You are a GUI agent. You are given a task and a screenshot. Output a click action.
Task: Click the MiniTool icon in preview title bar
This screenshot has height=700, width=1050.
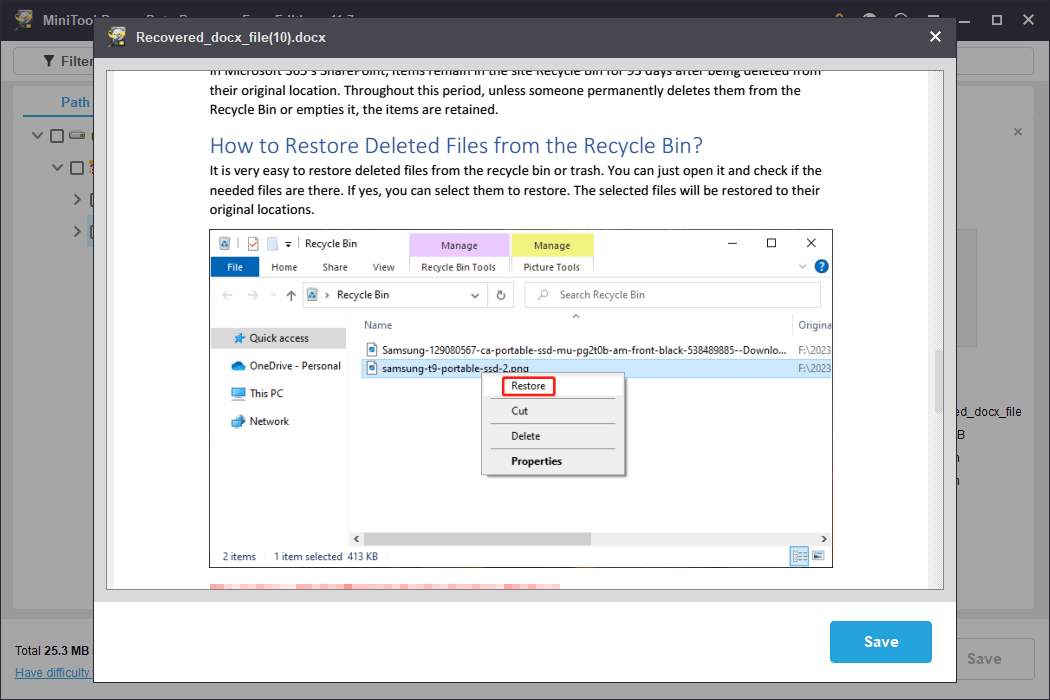(117, 37)
